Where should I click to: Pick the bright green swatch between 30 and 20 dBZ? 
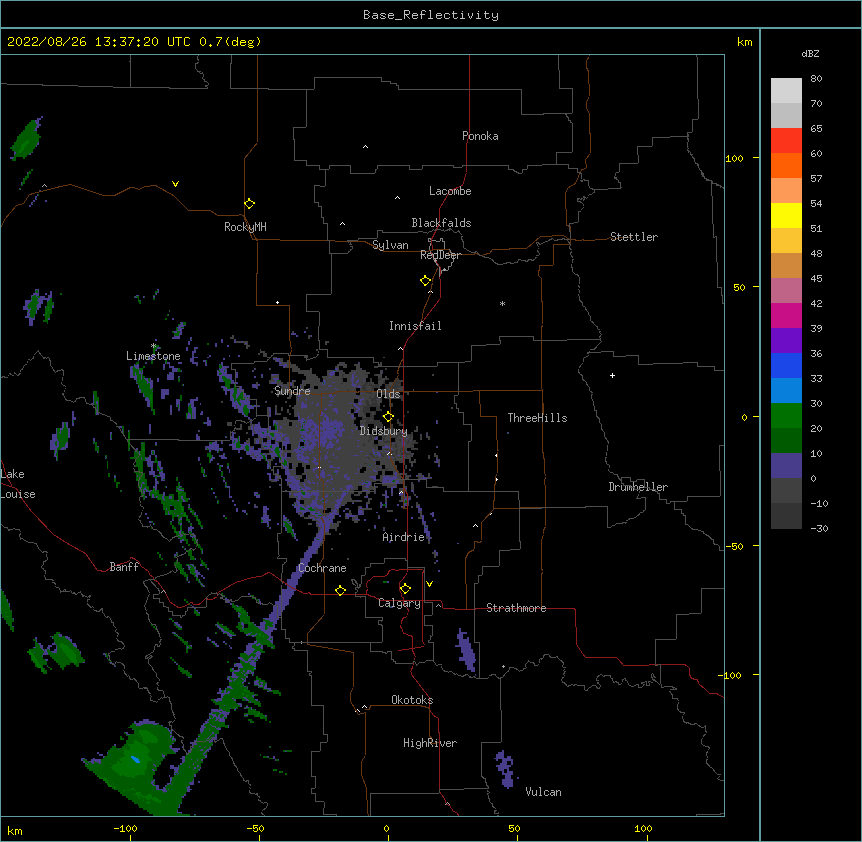tap(786, 416)
